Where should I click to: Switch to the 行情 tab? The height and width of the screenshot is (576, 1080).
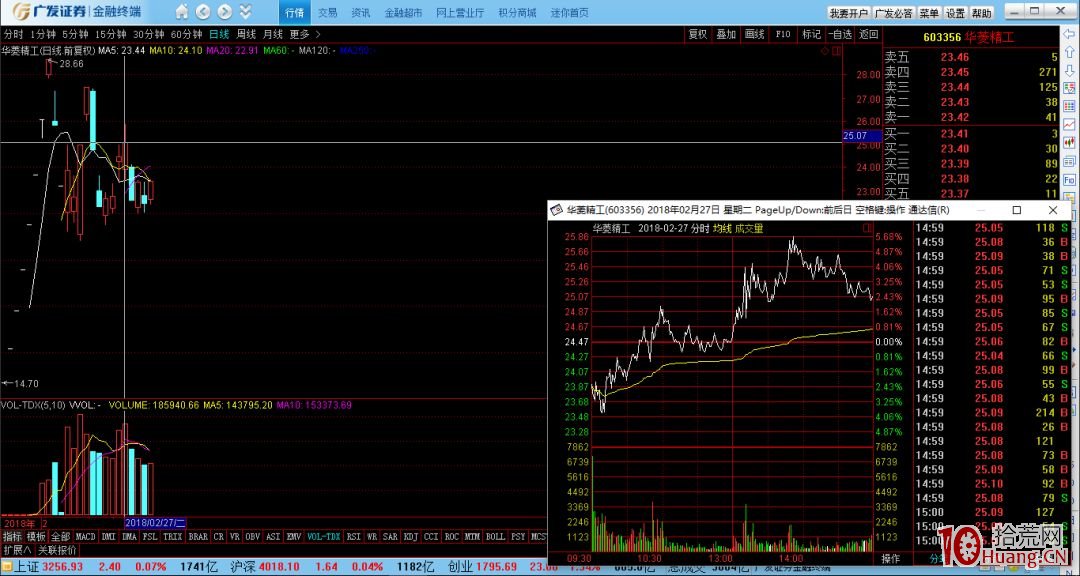coord(294,12)
